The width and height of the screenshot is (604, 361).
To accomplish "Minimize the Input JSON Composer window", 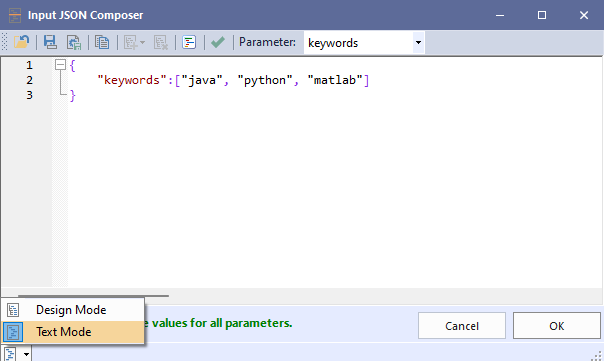I will [x=500, y=15].
